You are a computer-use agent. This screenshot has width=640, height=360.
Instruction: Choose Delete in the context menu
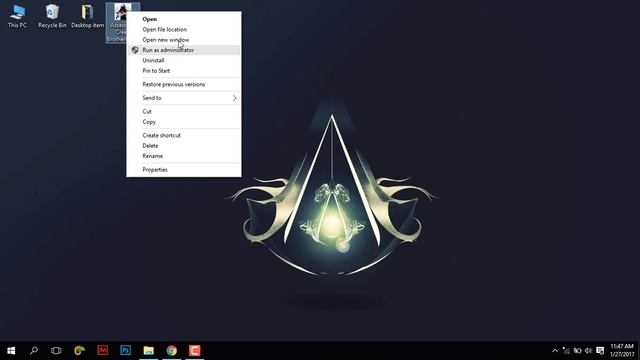point(183,146)
